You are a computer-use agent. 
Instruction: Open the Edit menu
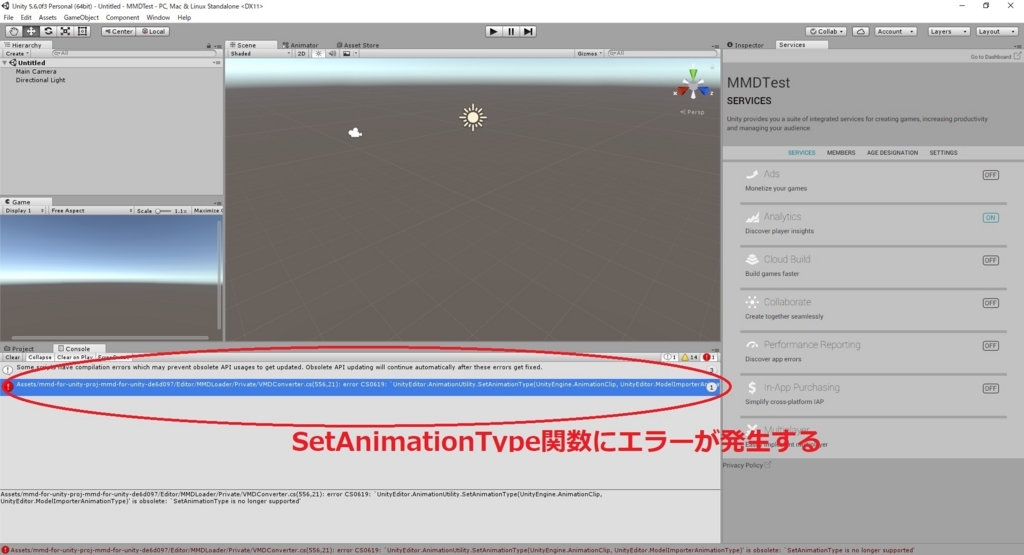coord(26,18)
